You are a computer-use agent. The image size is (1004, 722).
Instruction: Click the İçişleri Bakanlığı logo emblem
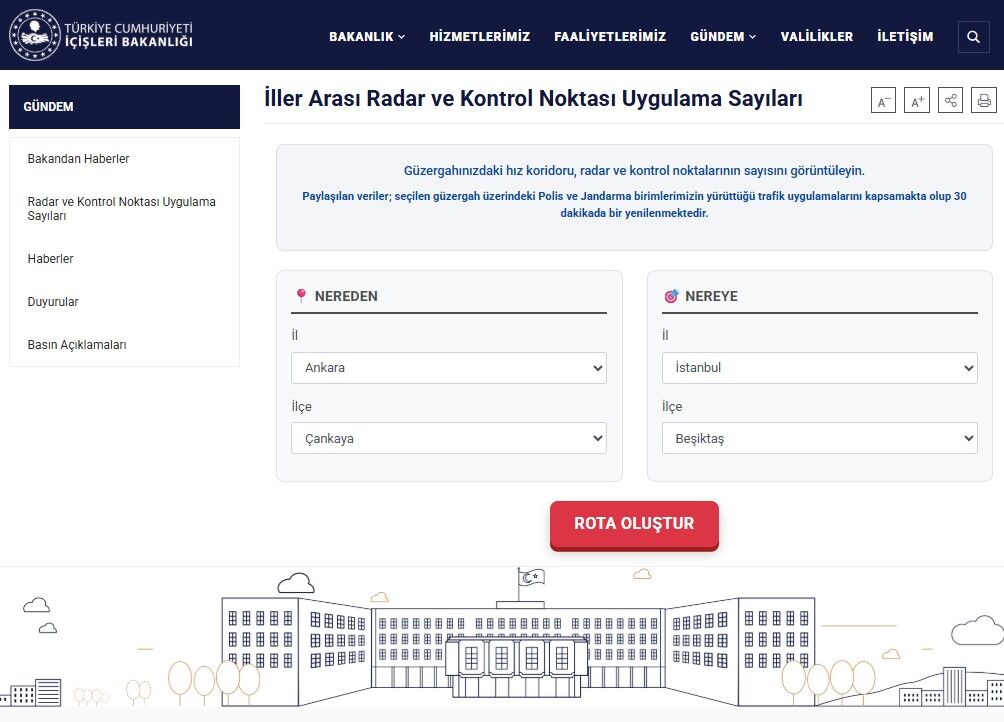pos(34,35)
